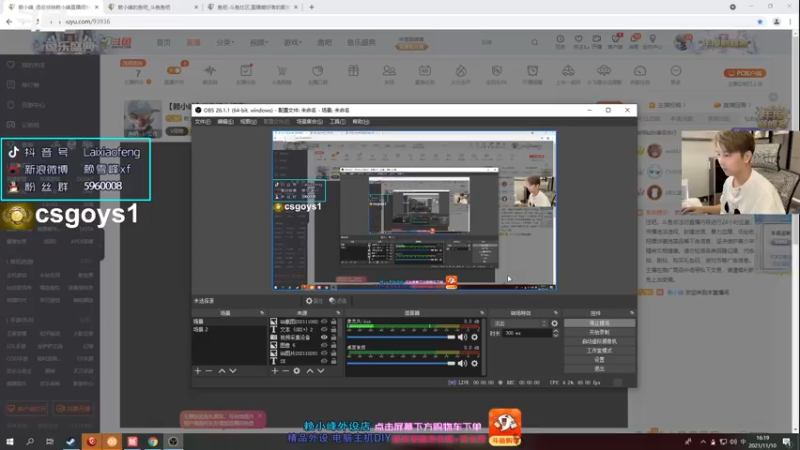Open the 淡出 scene transition dropdown
Viewport: 800px width, 450px height.
pyautogui.click(x=519, y=323)
